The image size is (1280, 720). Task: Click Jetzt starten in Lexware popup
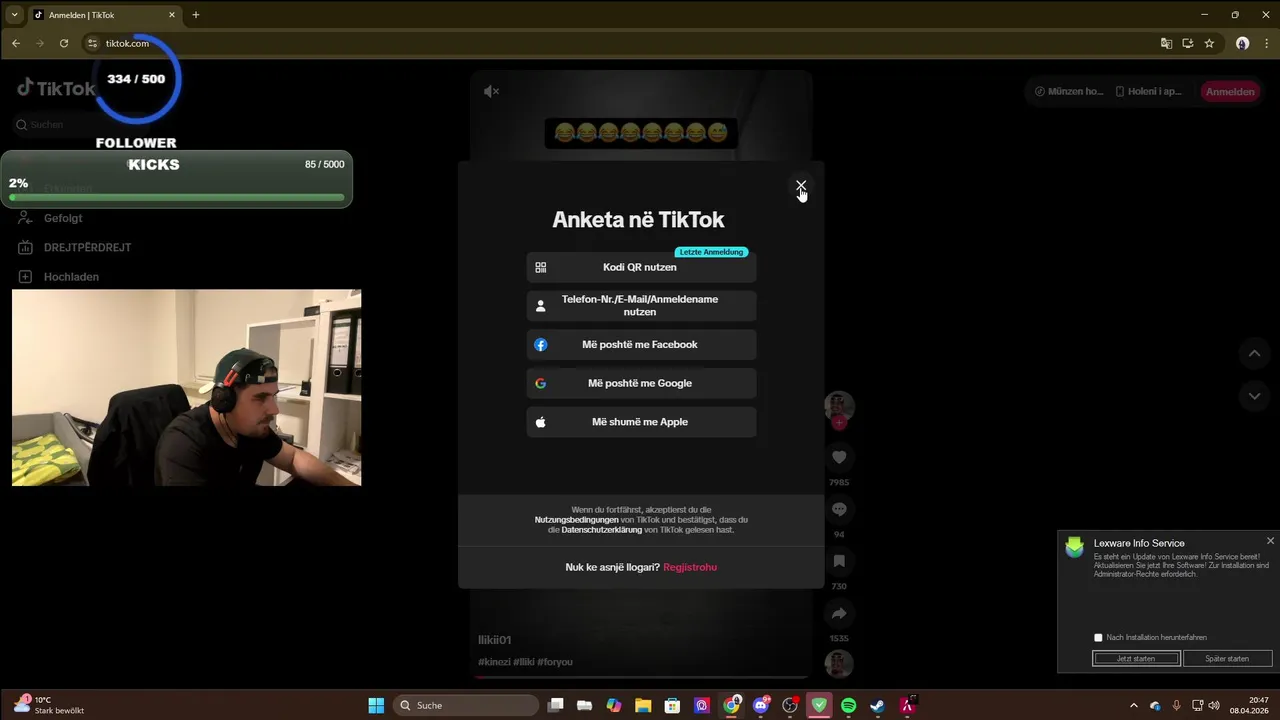click(x=1136, y=659)
